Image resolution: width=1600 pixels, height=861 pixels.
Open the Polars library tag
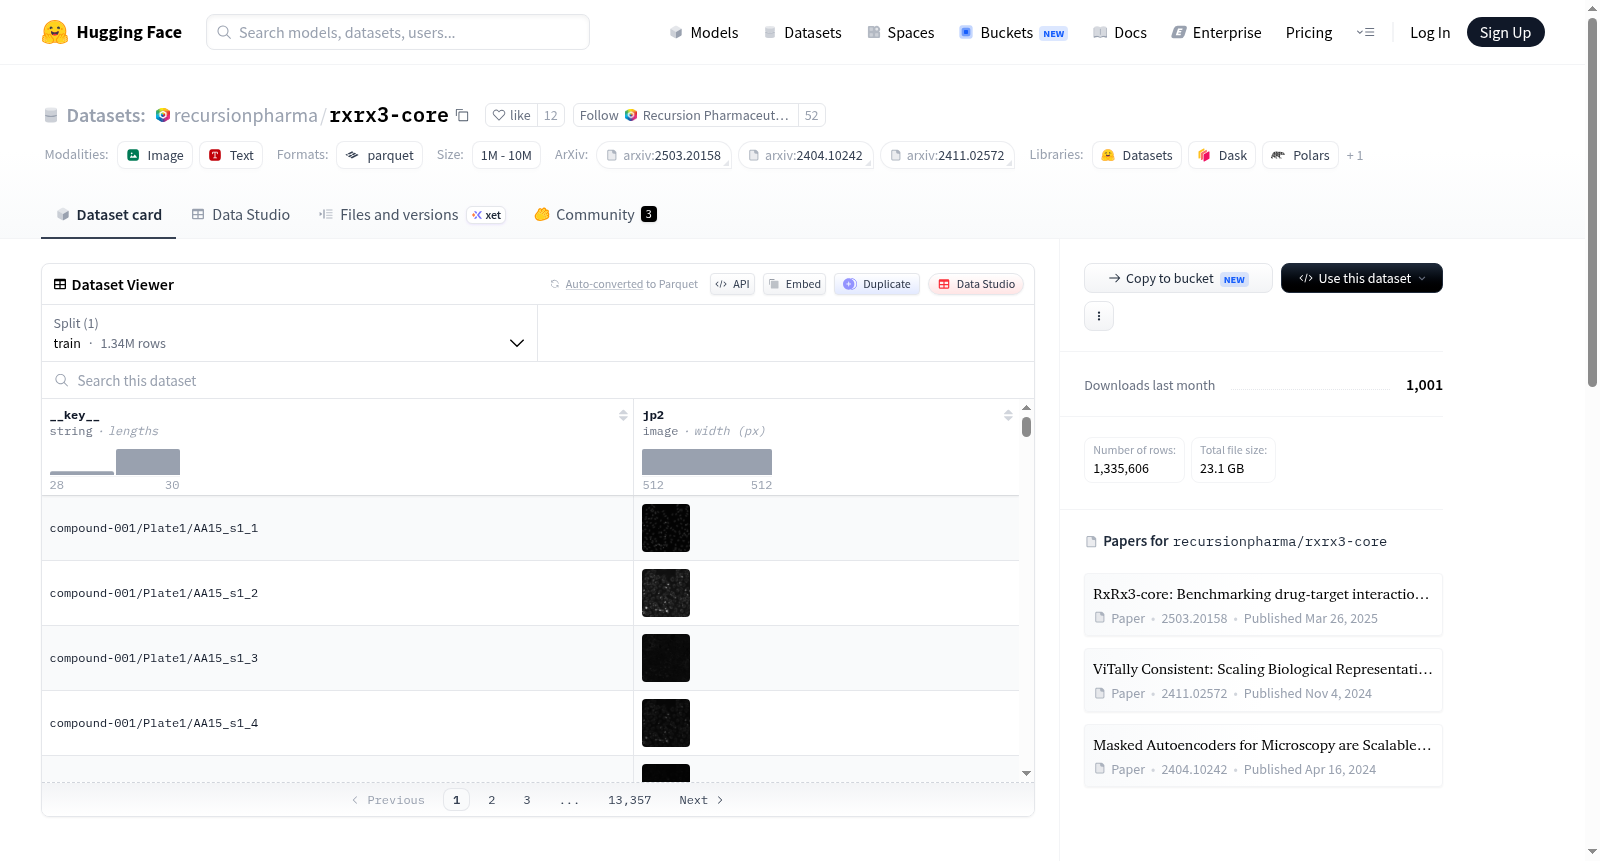(x=1300, y=155)
